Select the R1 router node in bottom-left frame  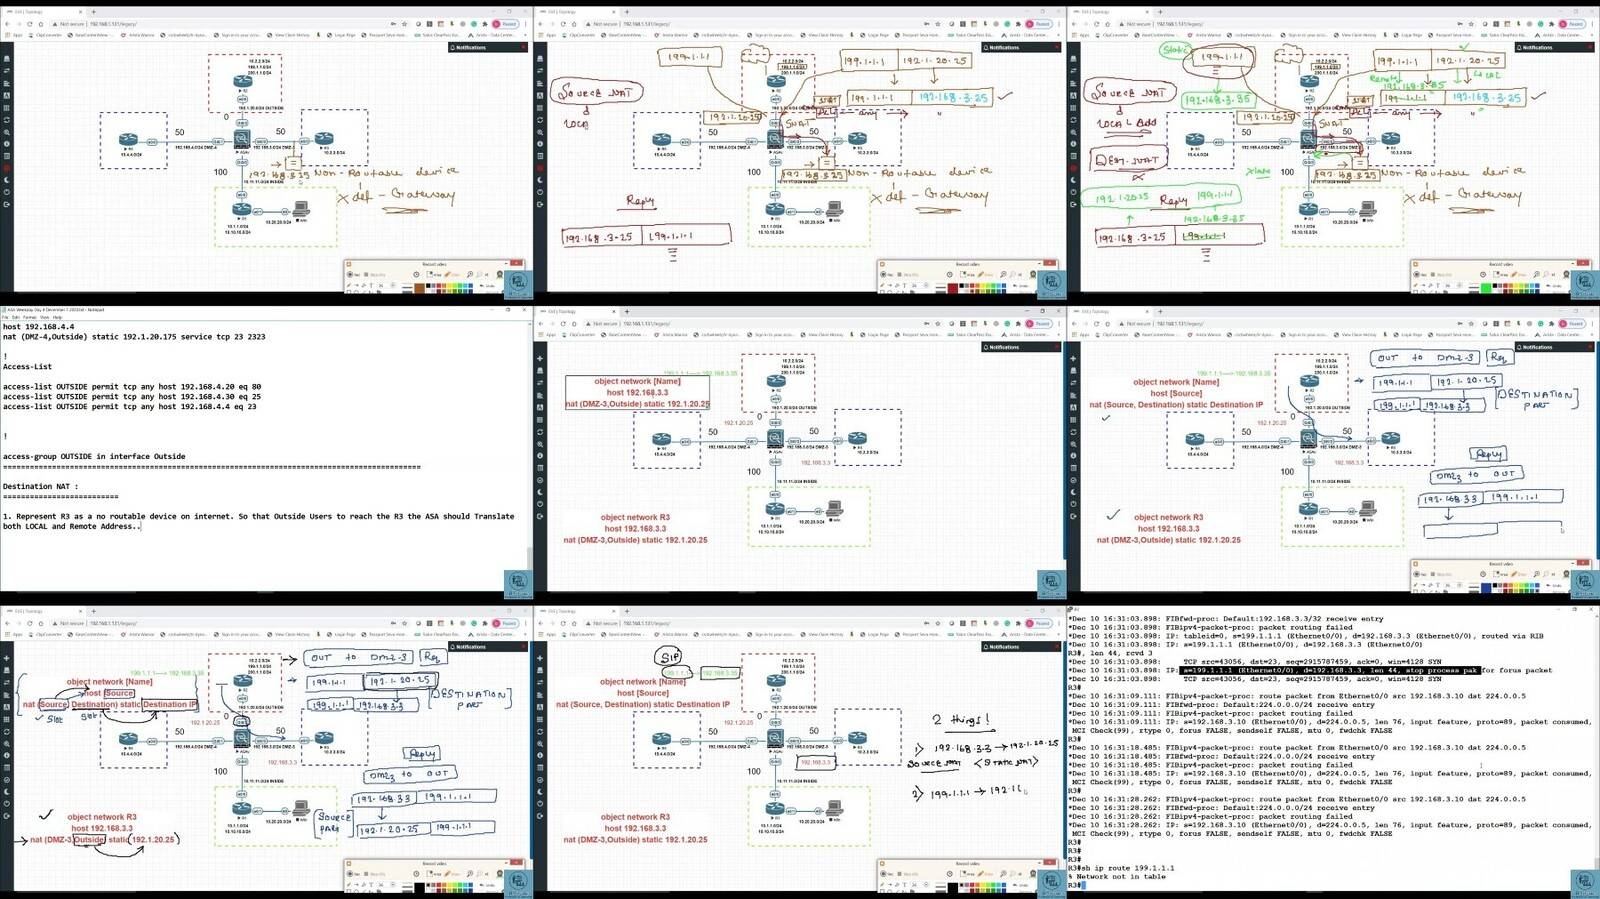coord(241,809)
